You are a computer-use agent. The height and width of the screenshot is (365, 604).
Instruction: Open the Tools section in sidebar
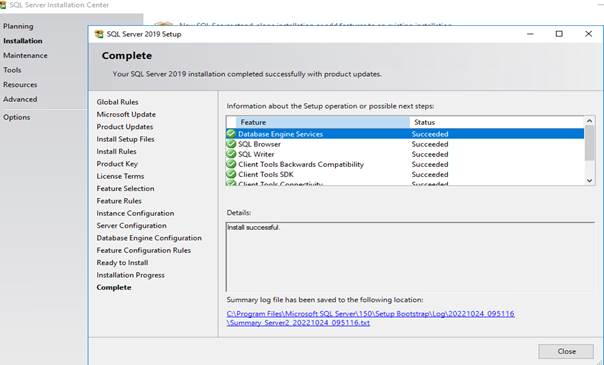pyautogui.click(x=12, y=70)
